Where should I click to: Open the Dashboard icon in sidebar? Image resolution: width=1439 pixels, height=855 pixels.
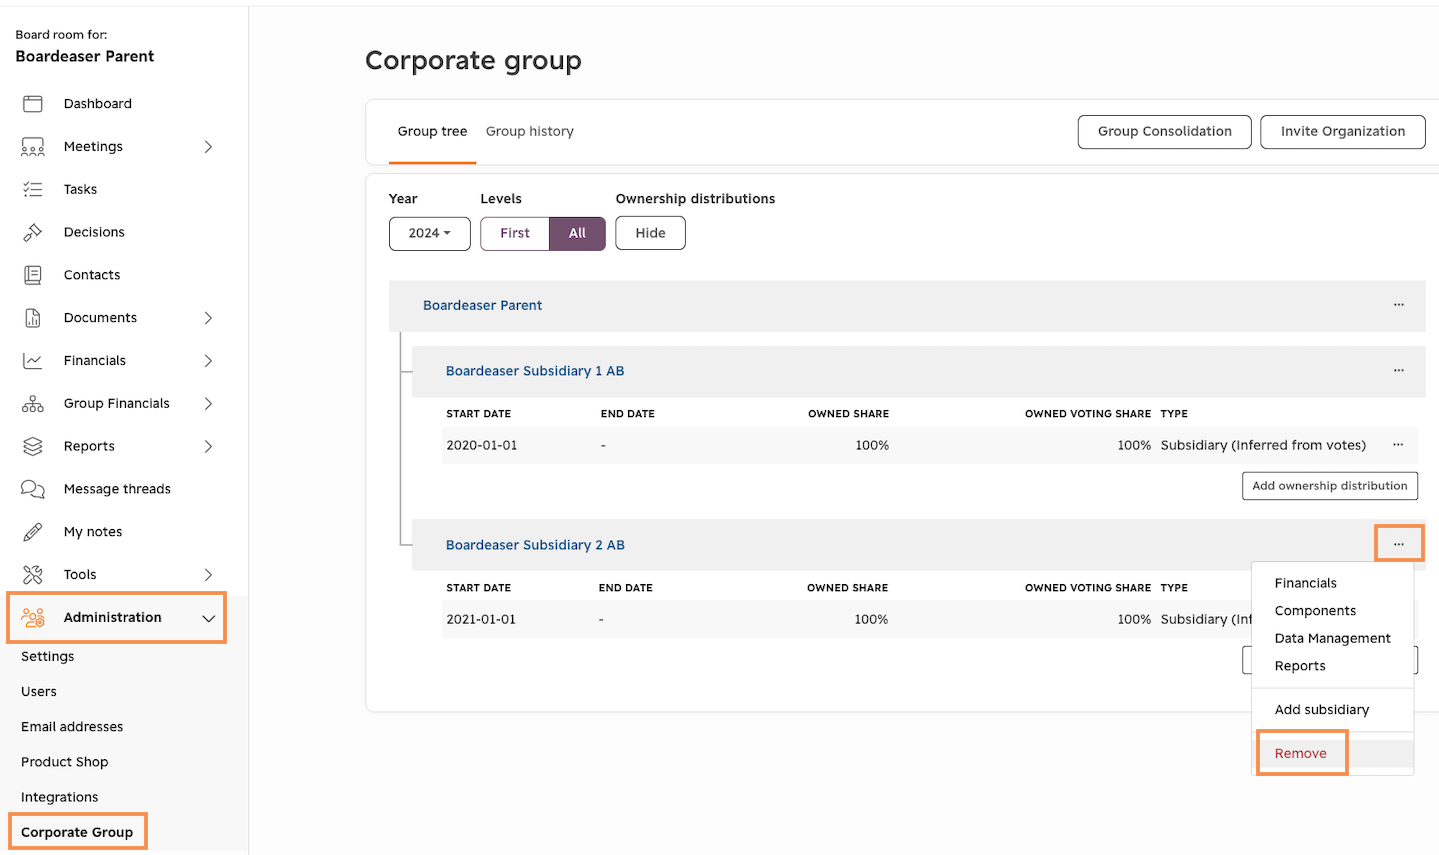pos(33,104)
